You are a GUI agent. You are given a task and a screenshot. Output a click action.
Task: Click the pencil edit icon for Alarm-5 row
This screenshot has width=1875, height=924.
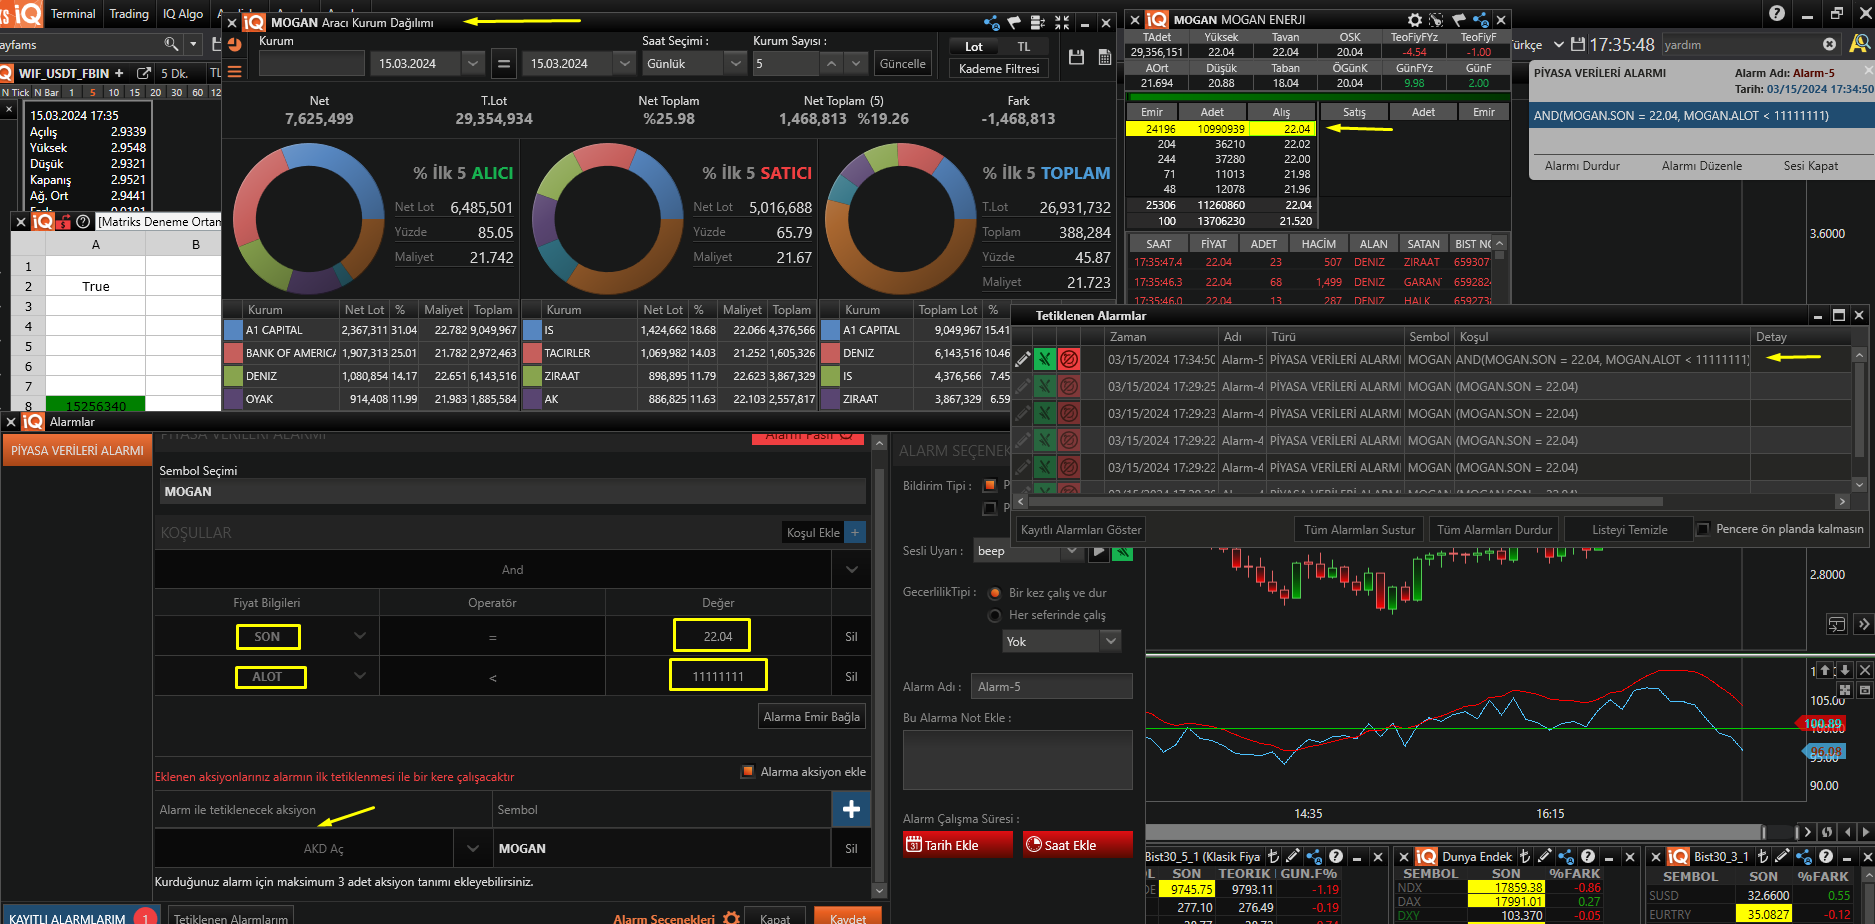1022,359
